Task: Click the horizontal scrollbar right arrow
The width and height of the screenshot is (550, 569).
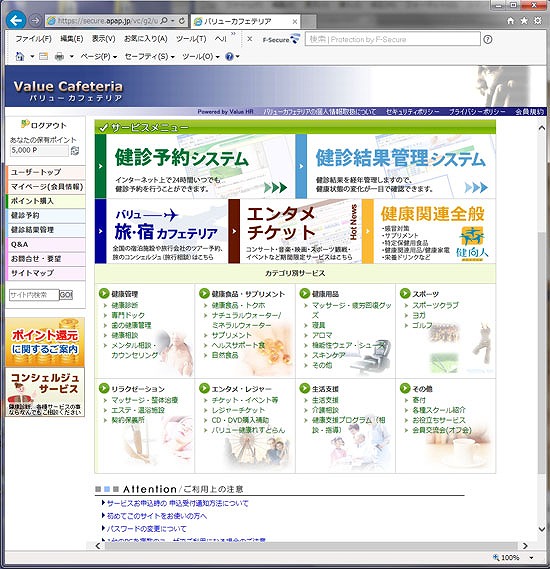Action: click(x=525, y=546)
